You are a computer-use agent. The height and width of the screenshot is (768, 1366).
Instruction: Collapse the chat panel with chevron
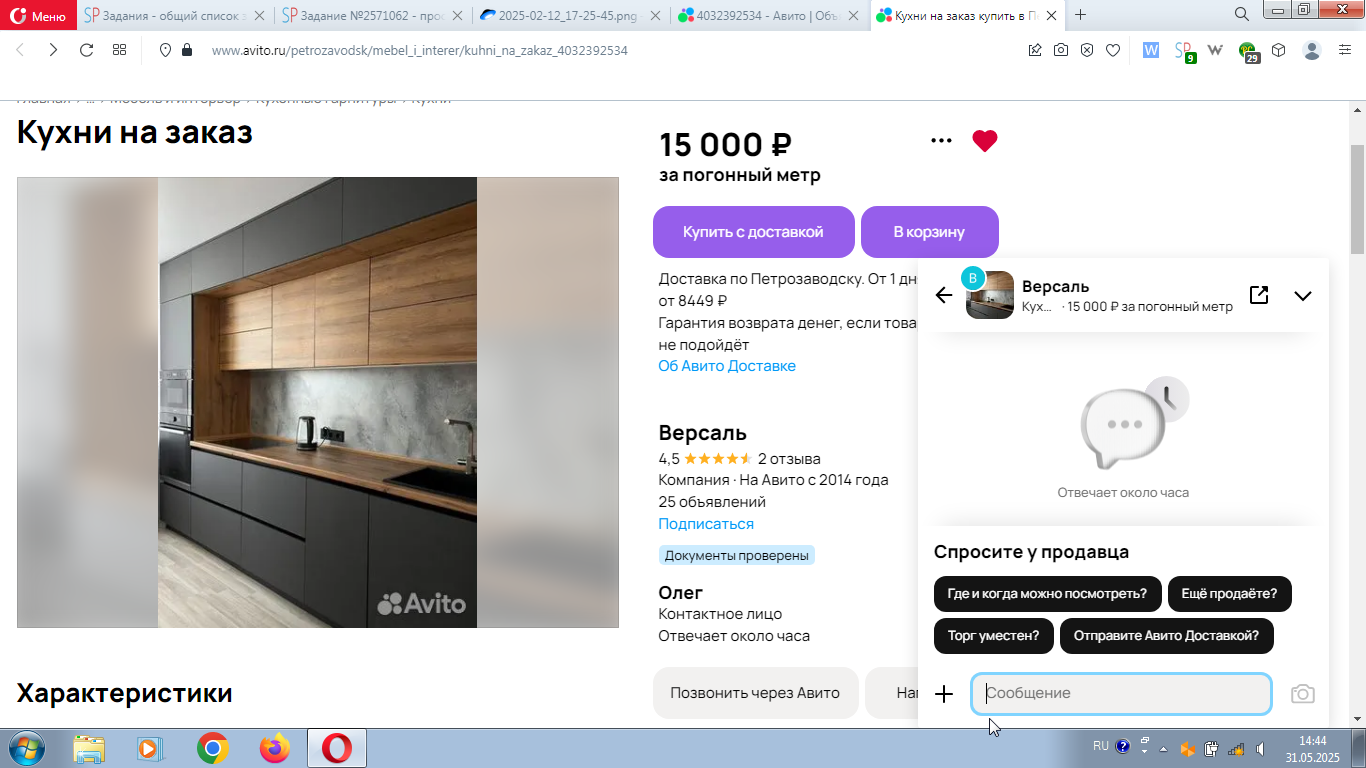[x=1302, y=296]
